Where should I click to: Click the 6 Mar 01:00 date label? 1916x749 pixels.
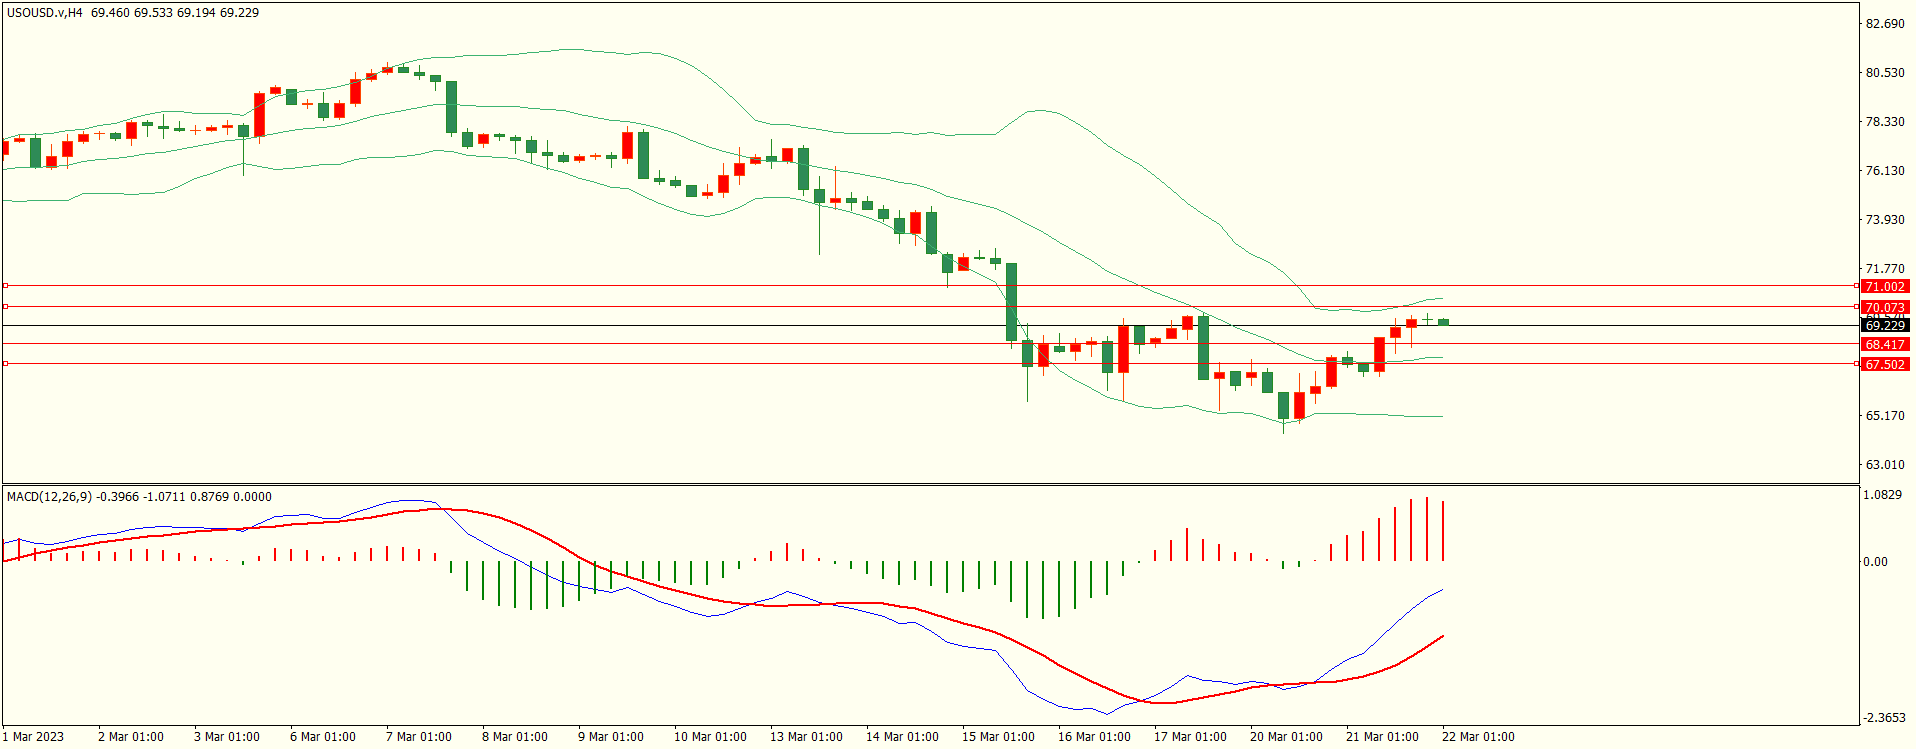point(323,737)
